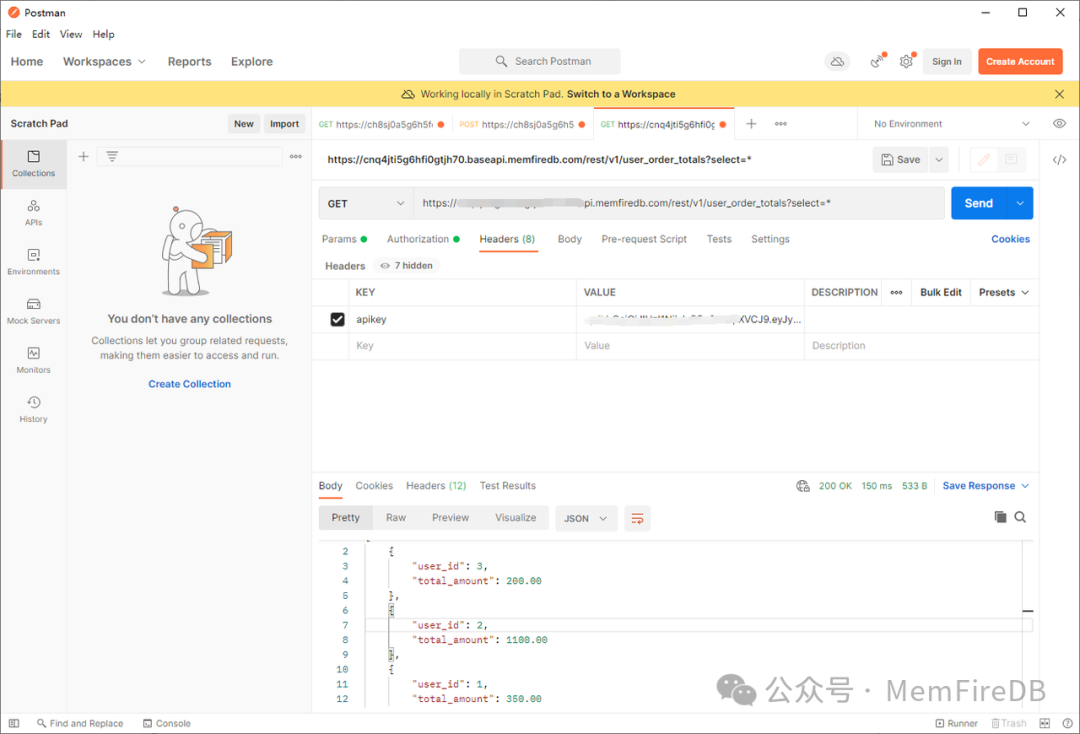Viewport: 1080px width, 734px height.
Task: Click the Send button
Action: pyautogui.click(x=979, y=203)
